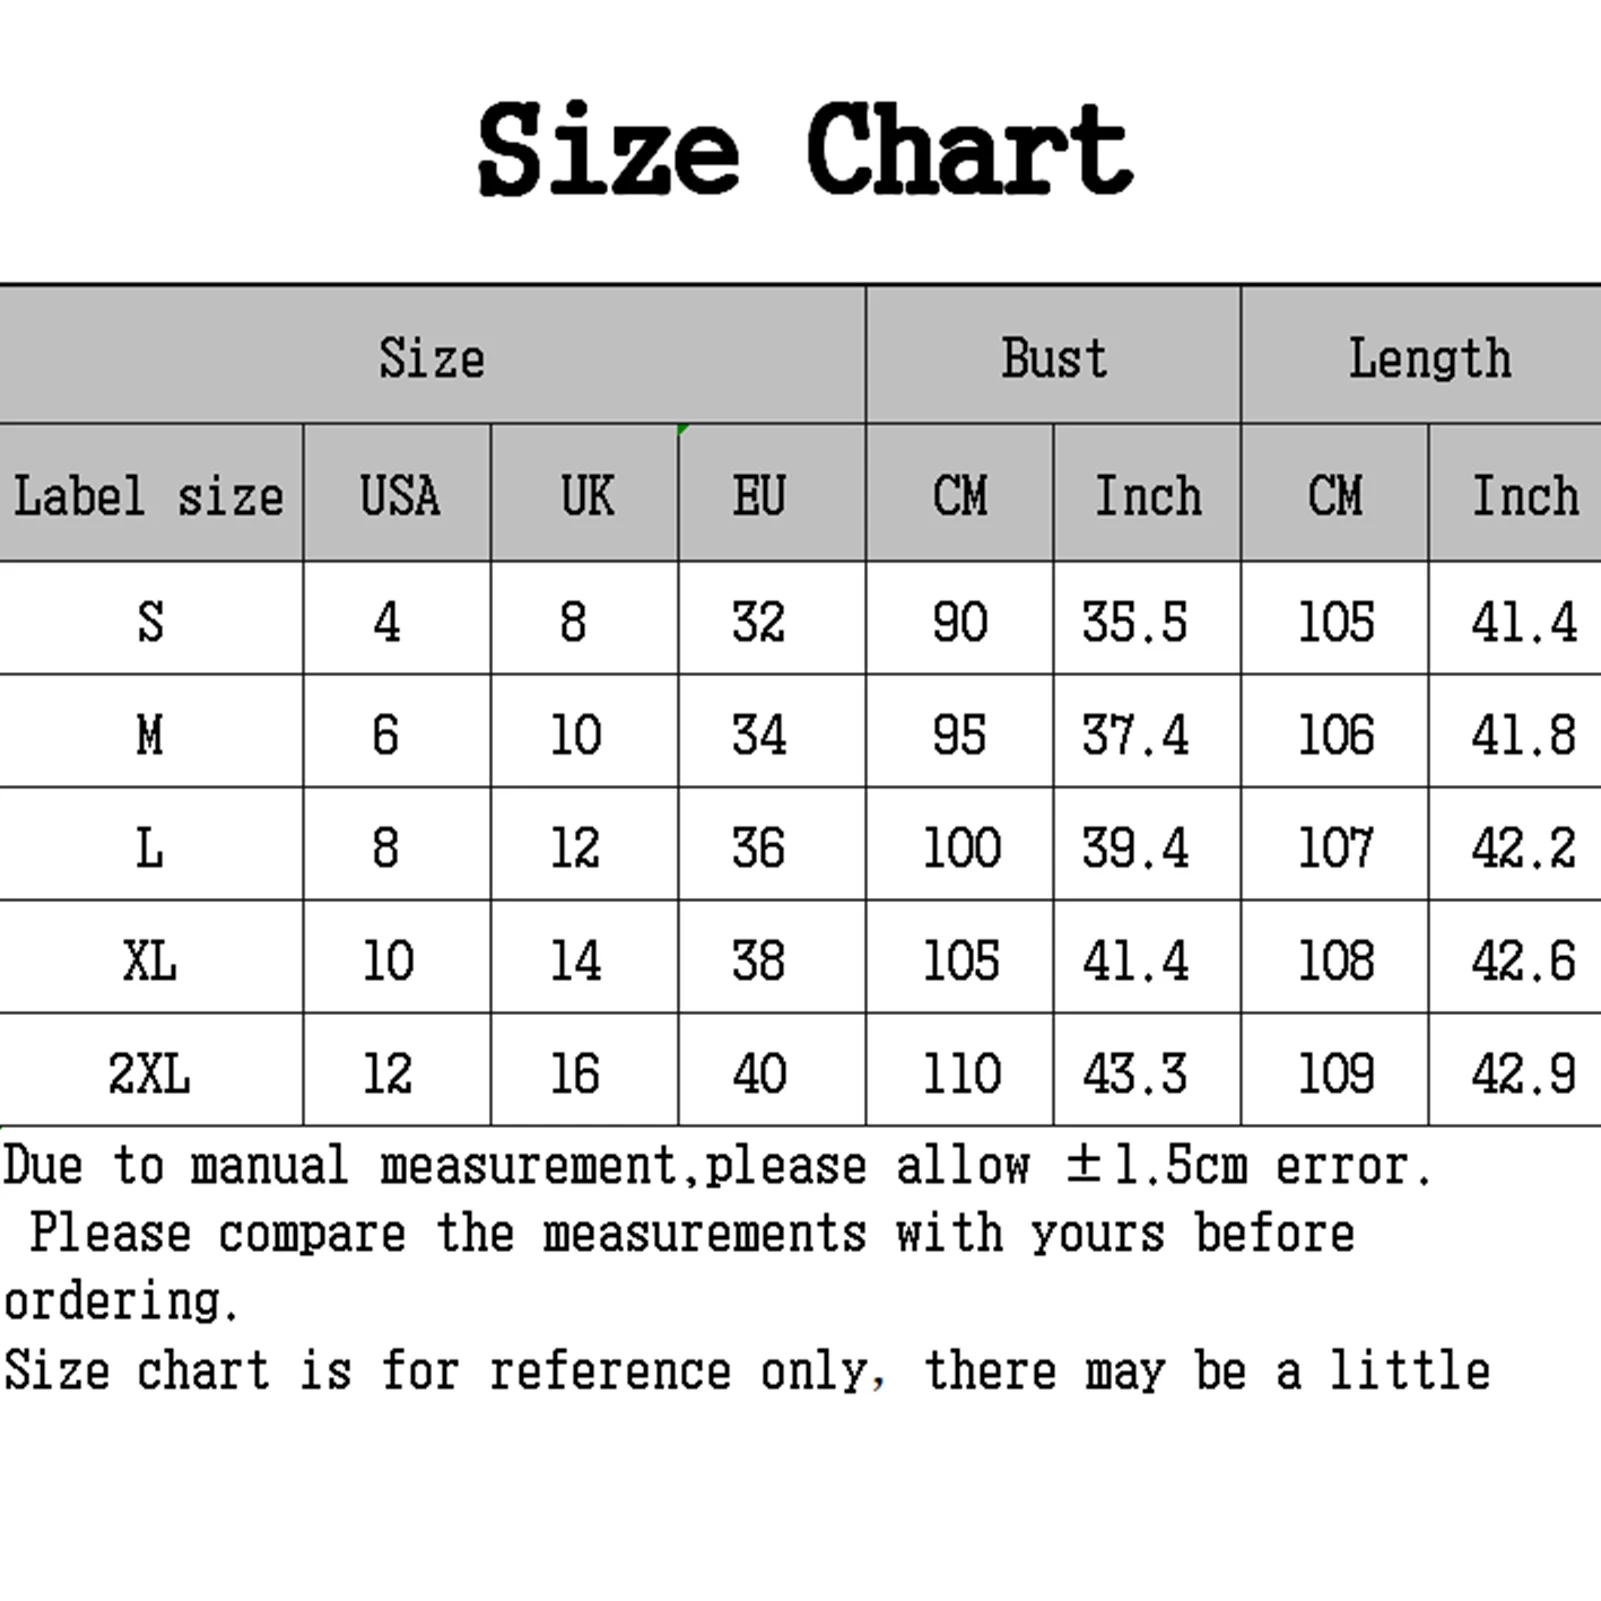Click bust inch value 43.3
This screenshot has width=1601, height=1601.
pos(1135,1073)
